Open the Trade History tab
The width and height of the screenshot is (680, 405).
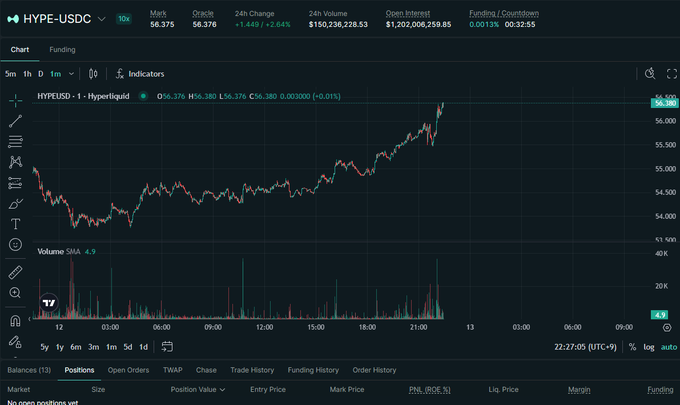coord(252,370)
